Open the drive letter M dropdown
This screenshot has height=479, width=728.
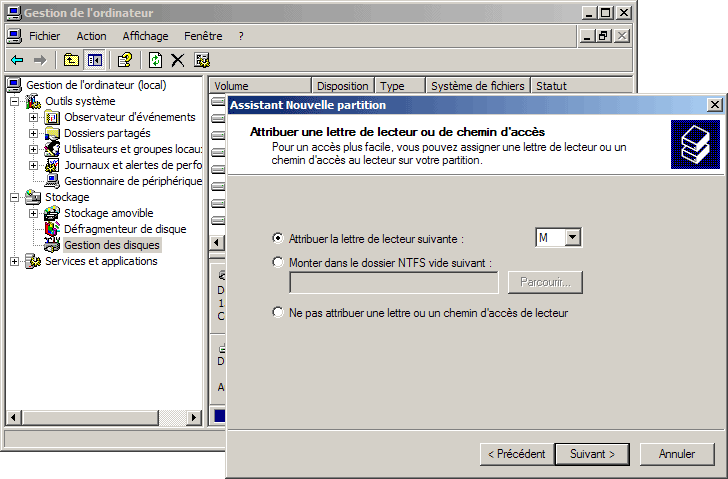(573, 238)
